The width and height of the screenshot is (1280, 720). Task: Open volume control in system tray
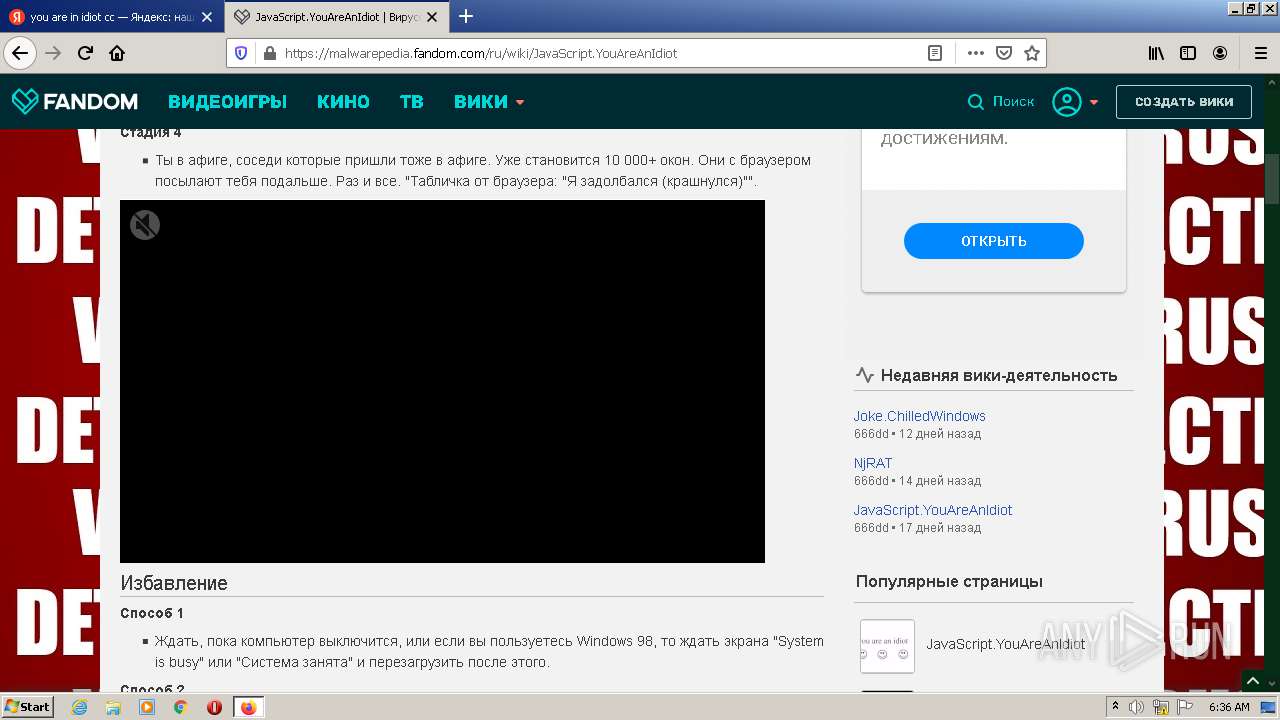click(1137, 707)
